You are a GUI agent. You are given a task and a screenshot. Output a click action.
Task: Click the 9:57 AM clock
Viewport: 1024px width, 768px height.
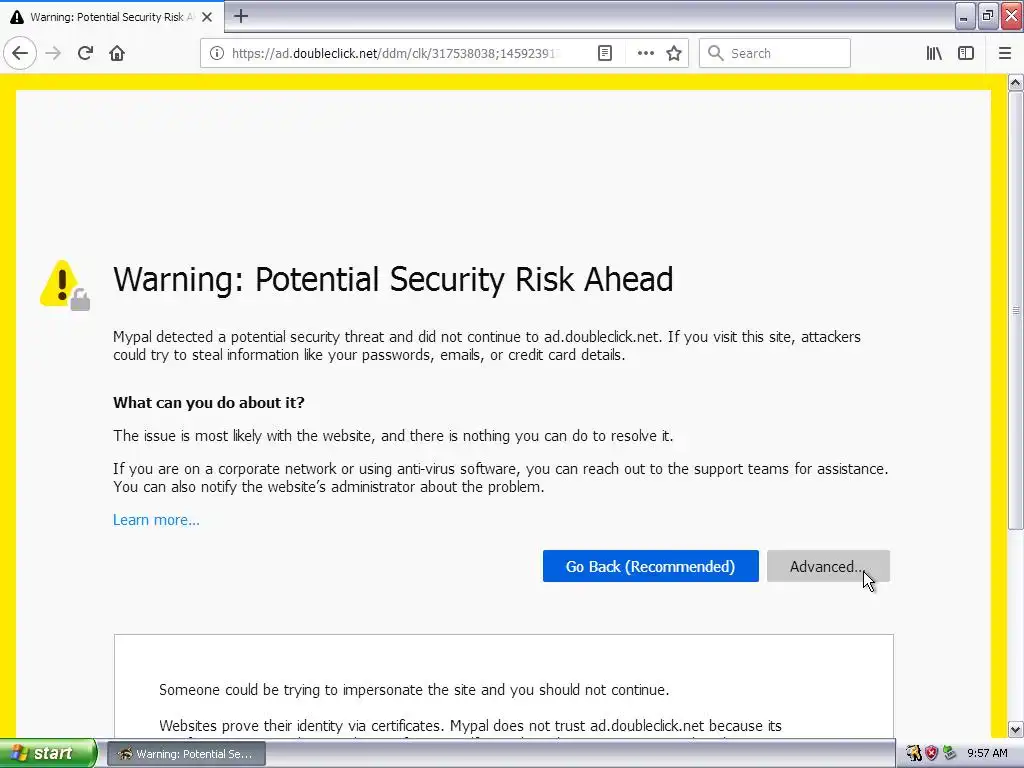pos(987,753)
